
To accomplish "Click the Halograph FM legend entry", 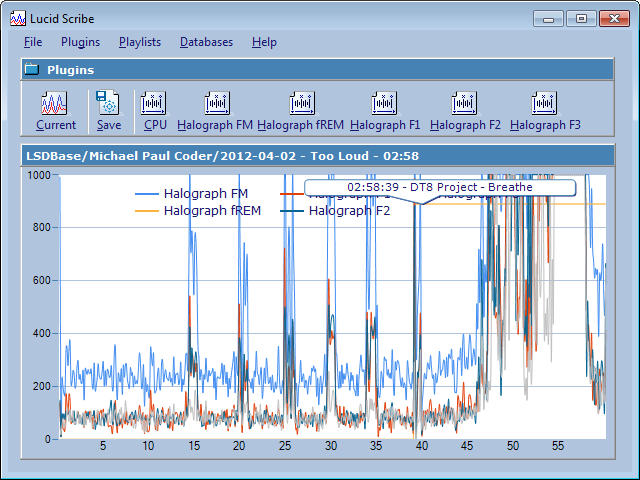I will click(206, 194).
